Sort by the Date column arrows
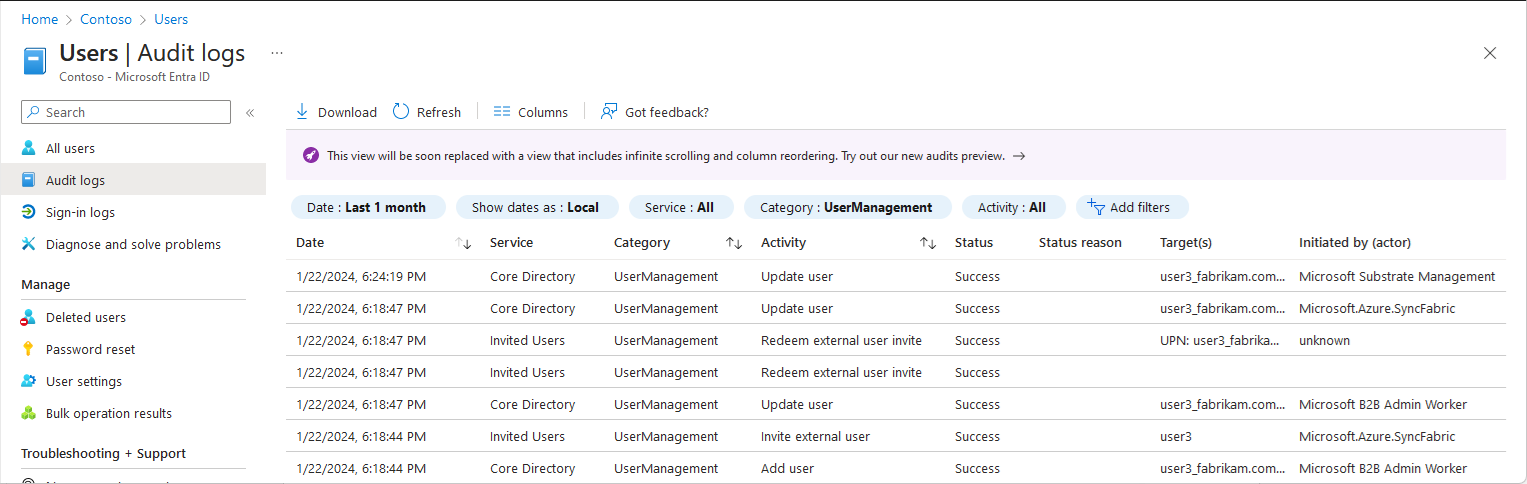 click(x=463, y=243)
